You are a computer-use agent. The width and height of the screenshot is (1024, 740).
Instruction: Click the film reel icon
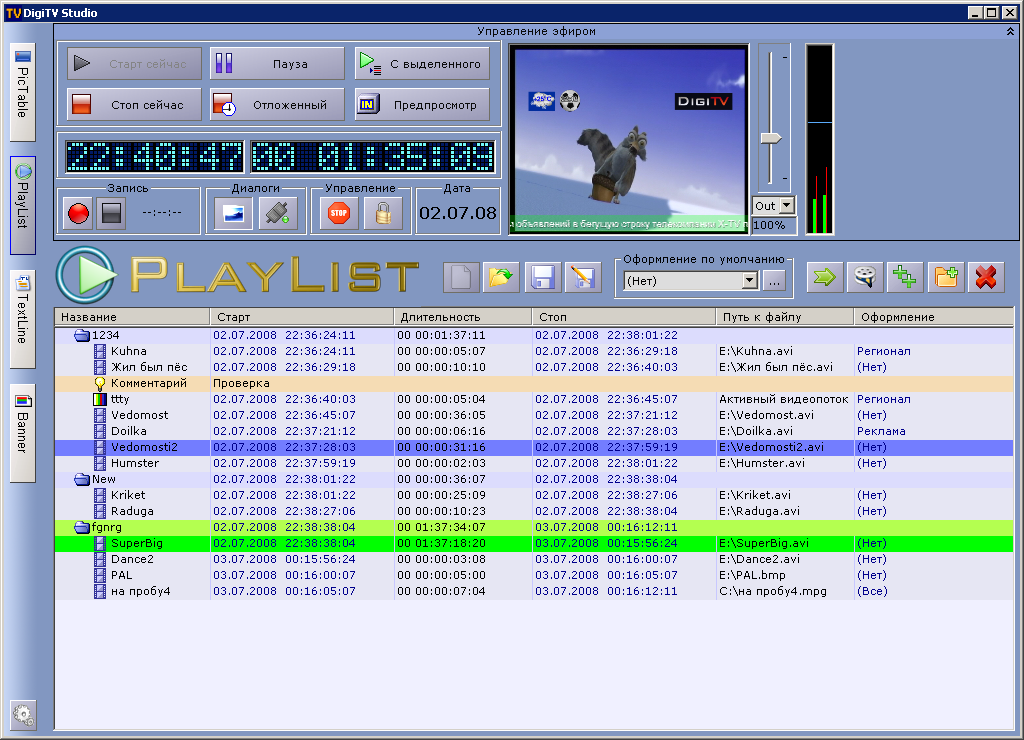coord(865,278)
